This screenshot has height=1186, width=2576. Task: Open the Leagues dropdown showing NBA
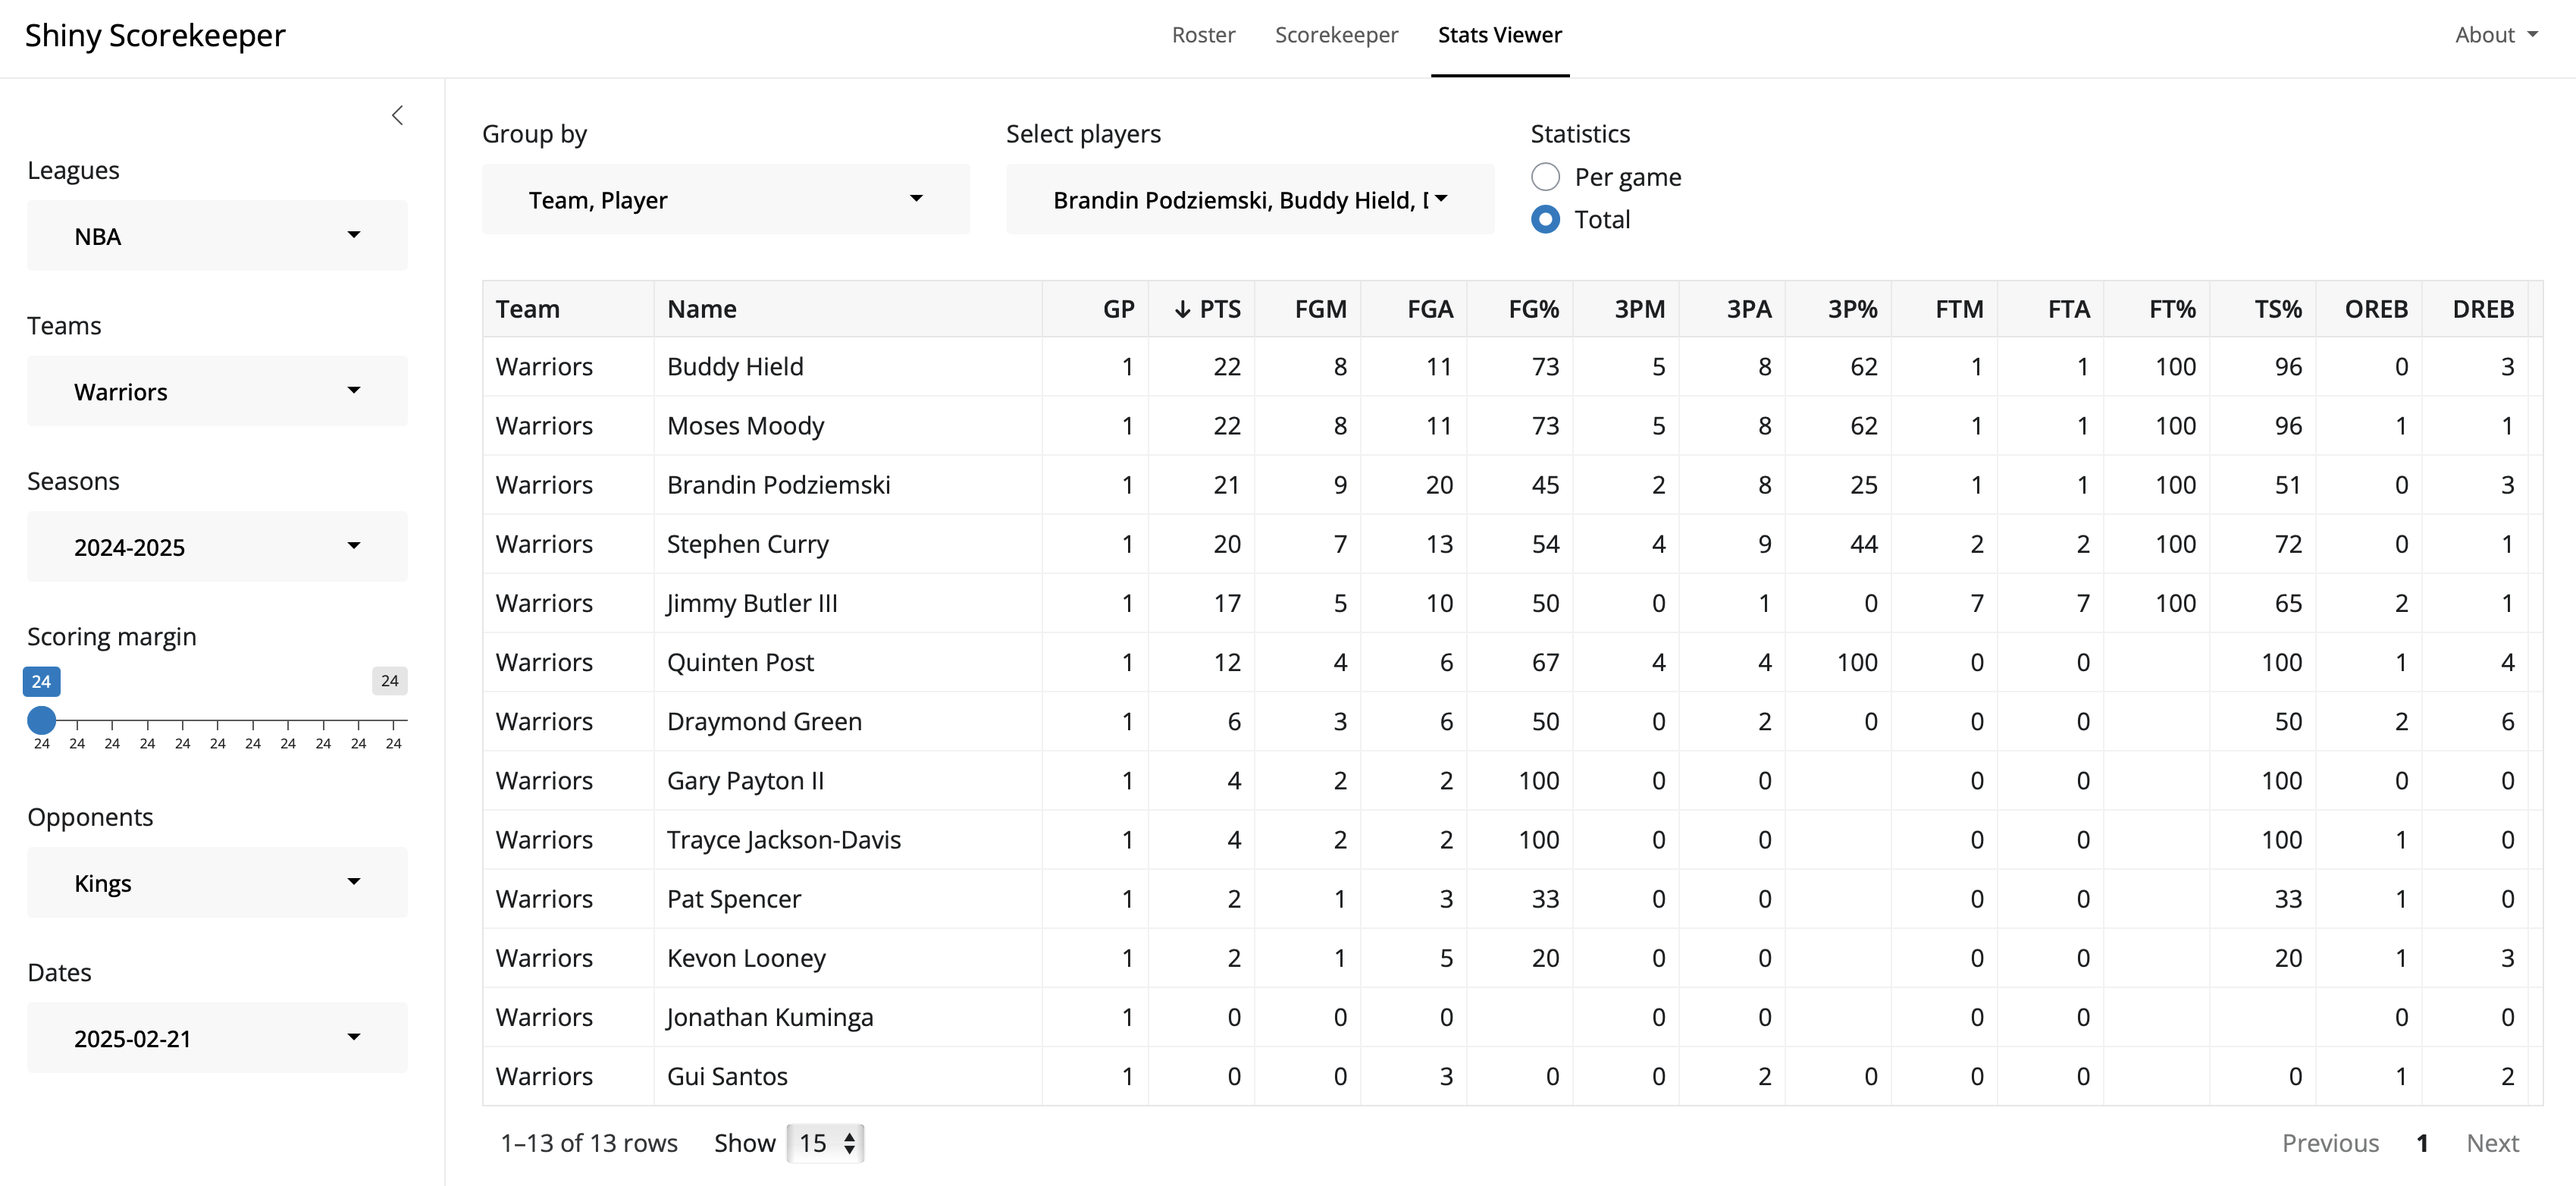tap(217, 236)
